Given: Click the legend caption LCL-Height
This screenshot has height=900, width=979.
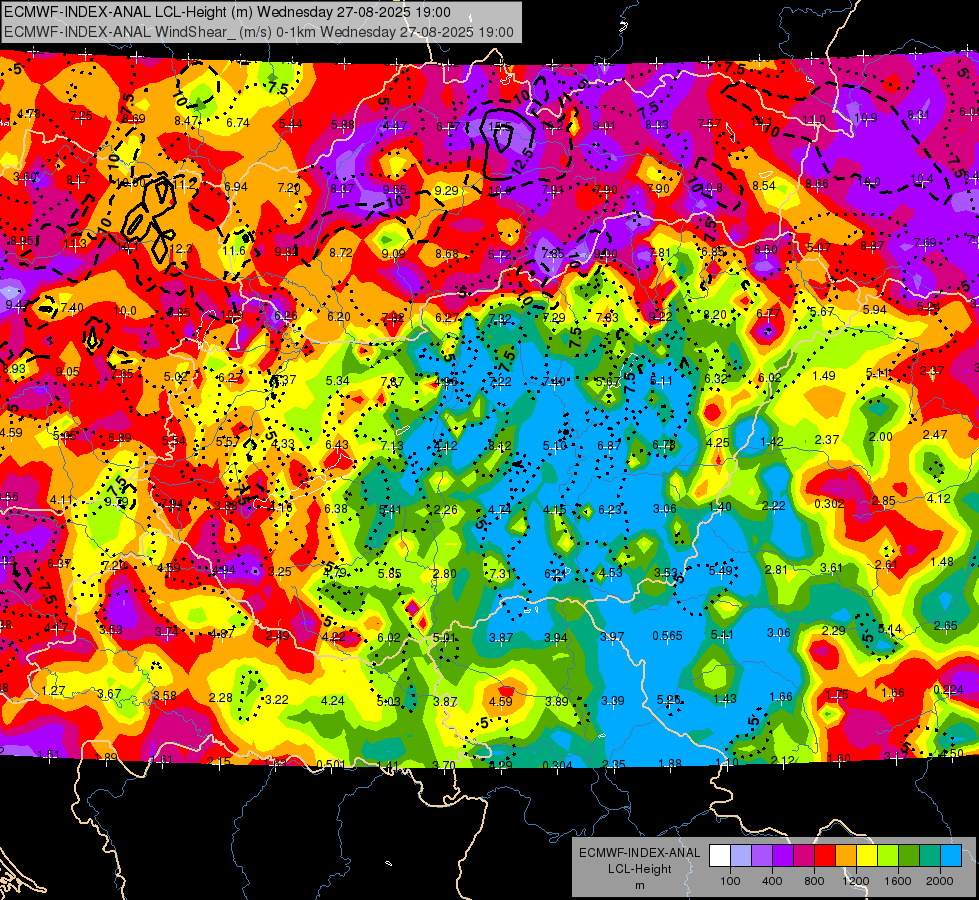Looking at the screenshot, I should coord(639,869).
